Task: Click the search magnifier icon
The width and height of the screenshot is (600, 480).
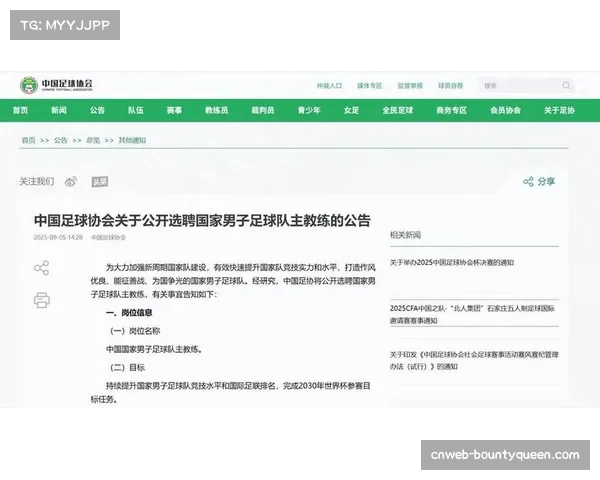Action: pos(567,86)
